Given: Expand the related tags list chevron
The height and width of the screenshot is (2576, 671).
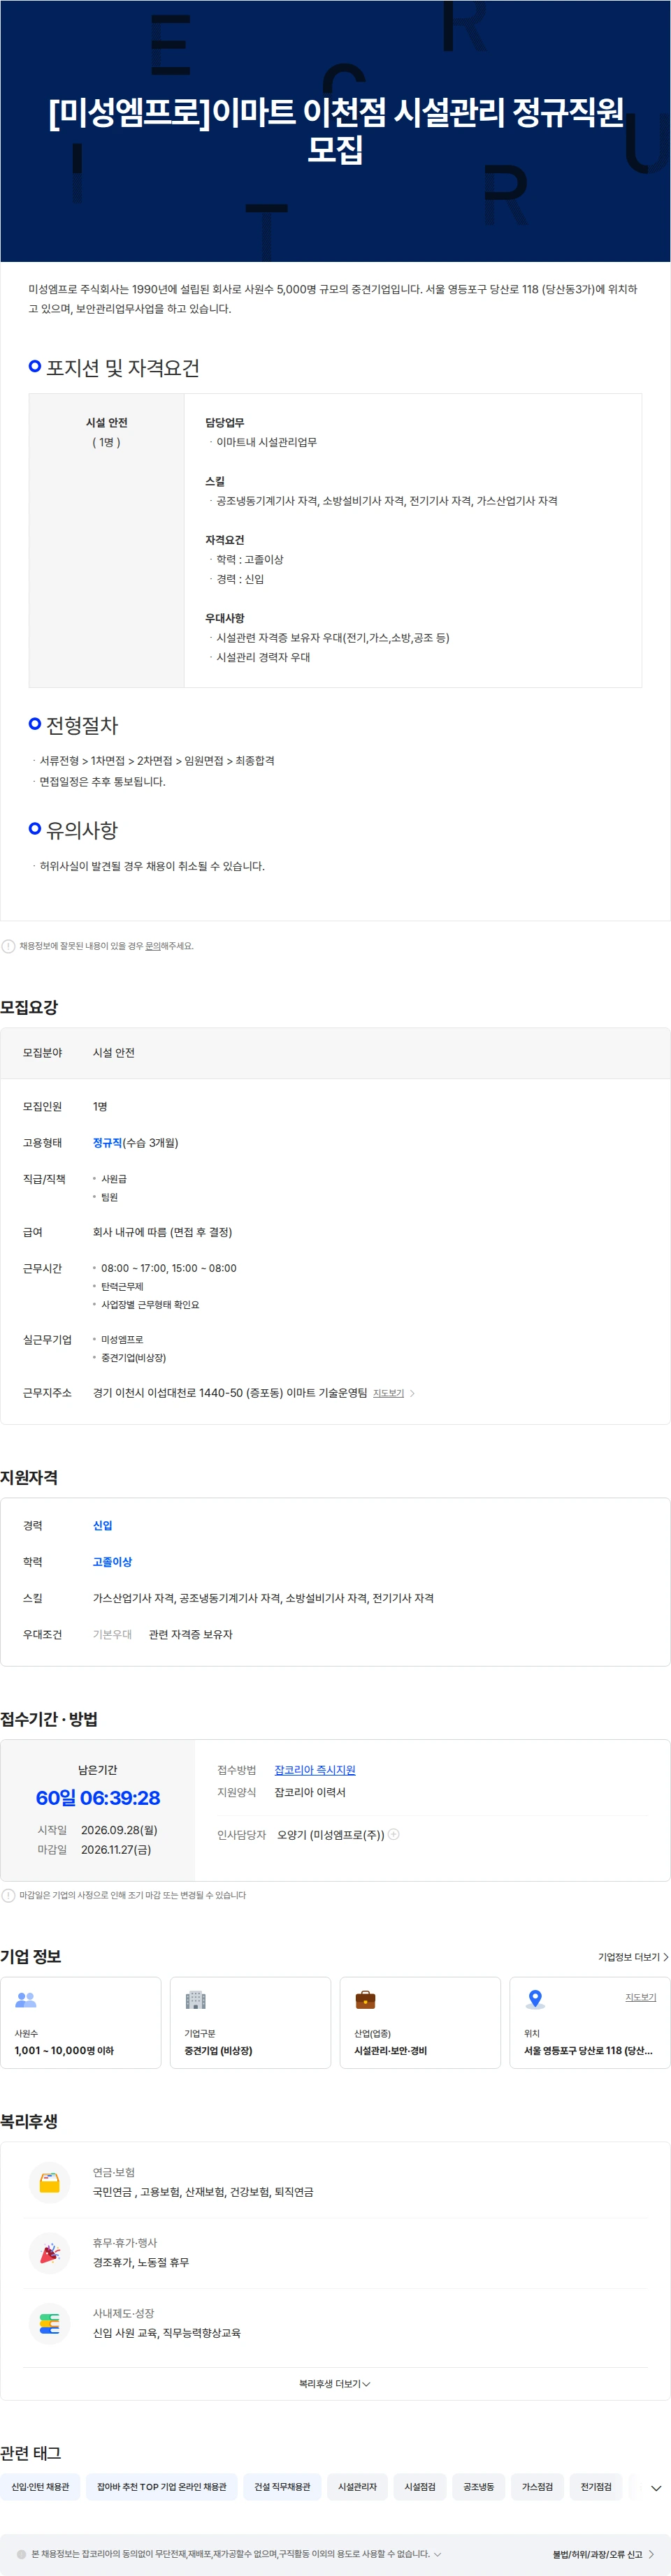Looking at the screenshot, I should [656, 2488].
